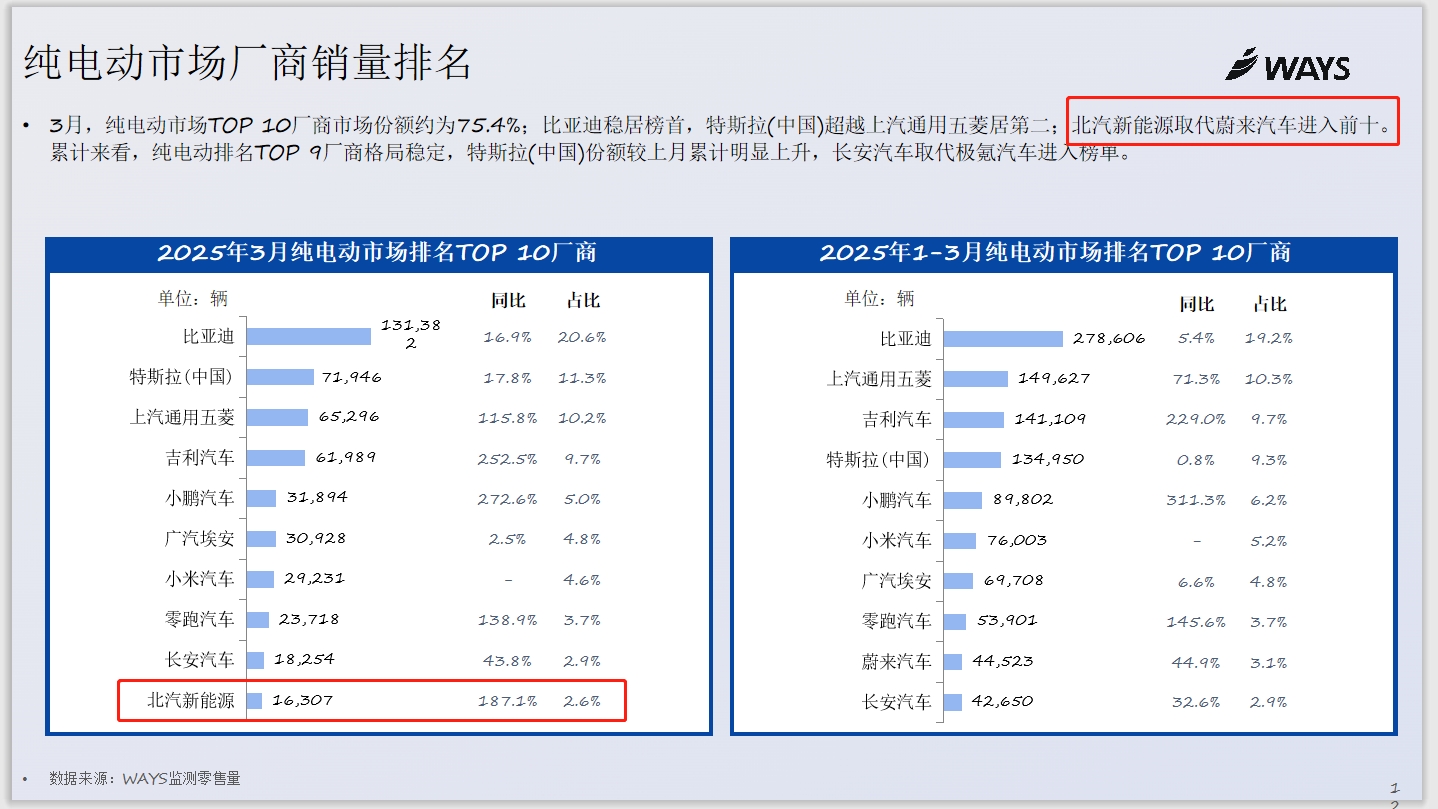Select 长安汽车 in the March chart
This screenshot has height=809, width=1438.
[200, 659]
